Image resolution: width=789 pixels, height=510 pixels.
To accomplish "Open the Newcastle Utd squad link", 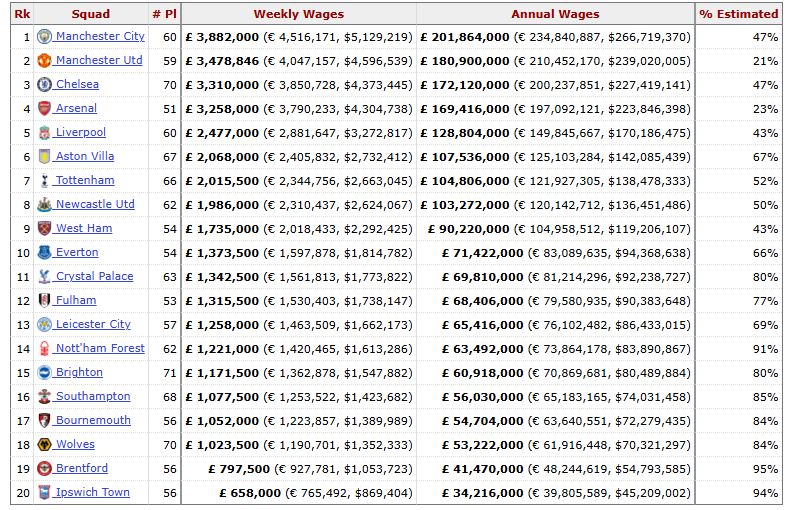I will 95,204.
